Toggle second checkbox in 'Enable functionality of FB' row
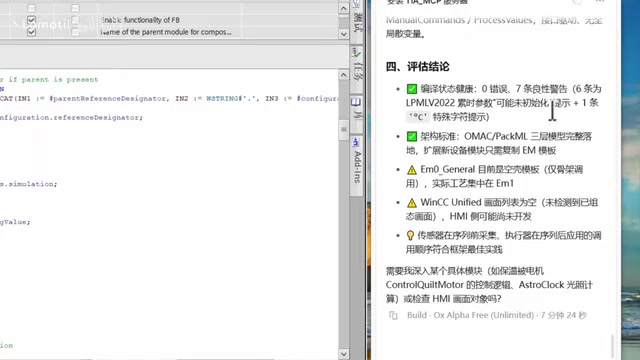 point(75,20)
